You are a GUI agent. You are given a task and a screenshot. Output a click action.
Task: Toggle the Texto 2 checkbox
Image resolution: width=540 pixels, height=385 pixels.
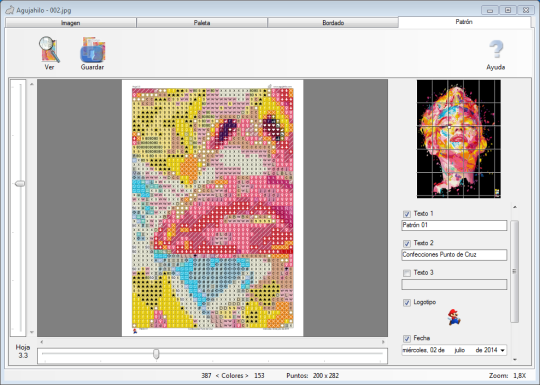point(407,243)
